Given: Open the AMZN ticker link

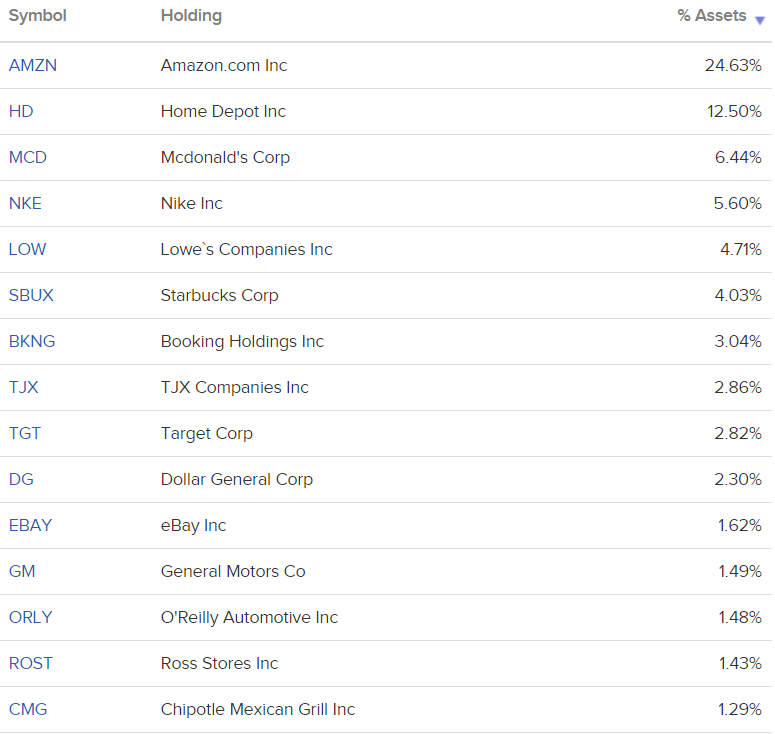Looking at the screenshot, I should pyautogui.click(x=33, y=65).
